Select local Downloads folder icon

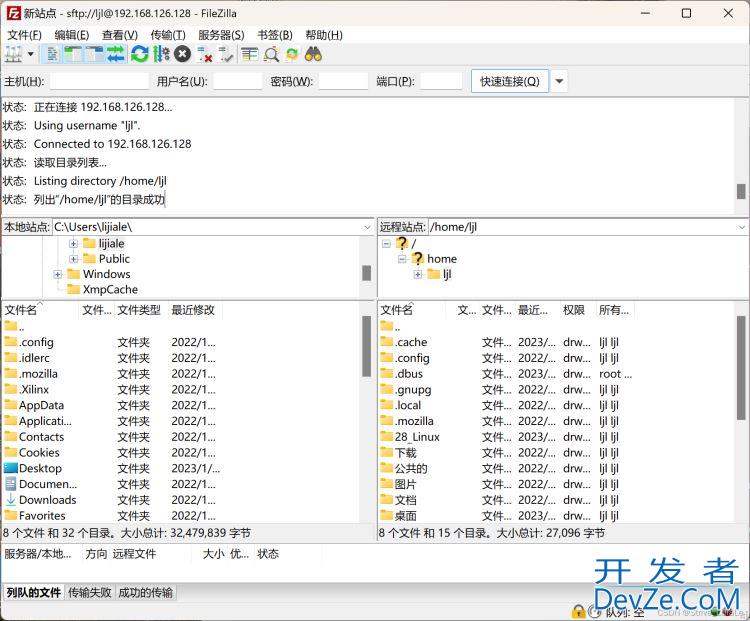pyautogui.click(x=11, y=499)
